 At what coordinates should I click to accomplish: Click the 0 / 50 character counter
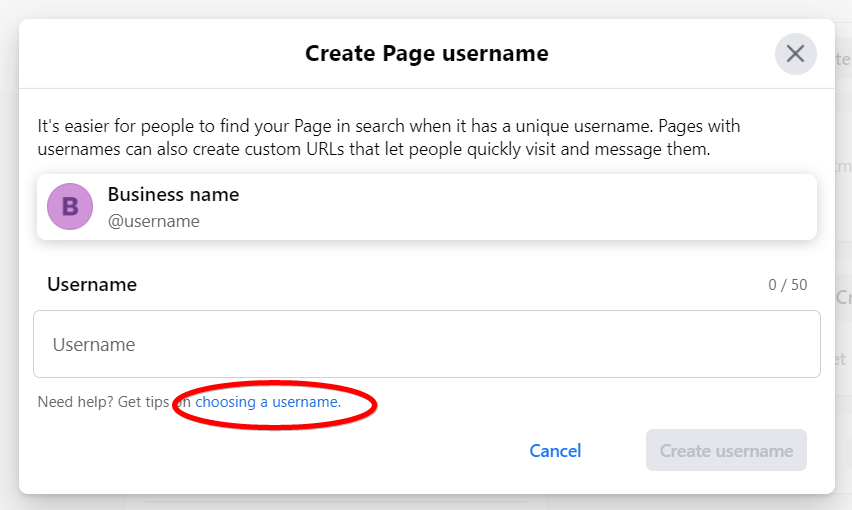coord(787,285)
